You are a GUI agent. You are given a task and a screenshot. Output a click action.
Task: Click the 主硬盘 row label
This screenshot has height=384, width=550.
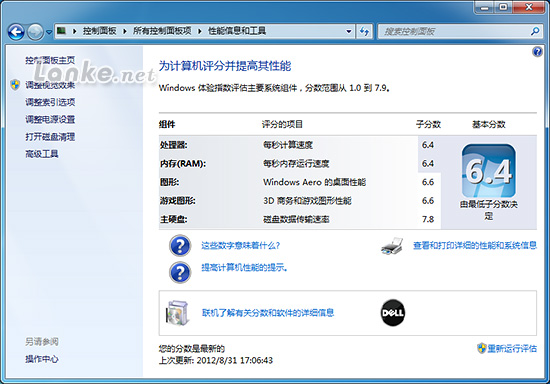[174, 219]
